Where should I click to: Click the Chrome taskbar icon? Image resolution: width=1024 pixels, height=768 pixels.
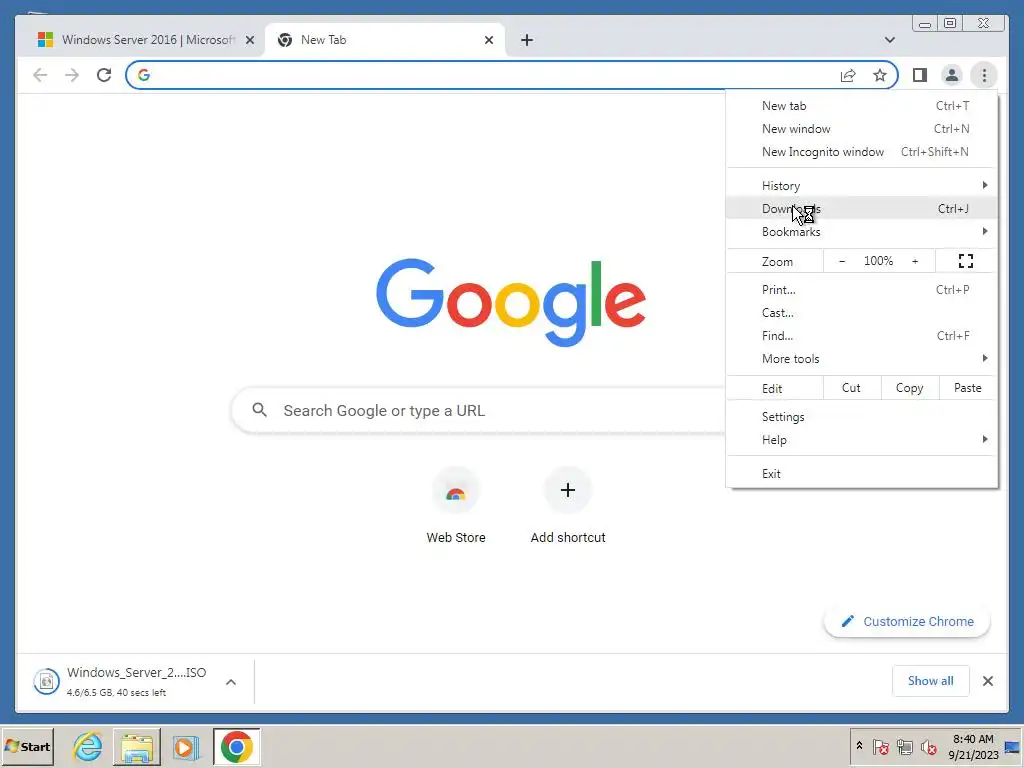[236, 746]
